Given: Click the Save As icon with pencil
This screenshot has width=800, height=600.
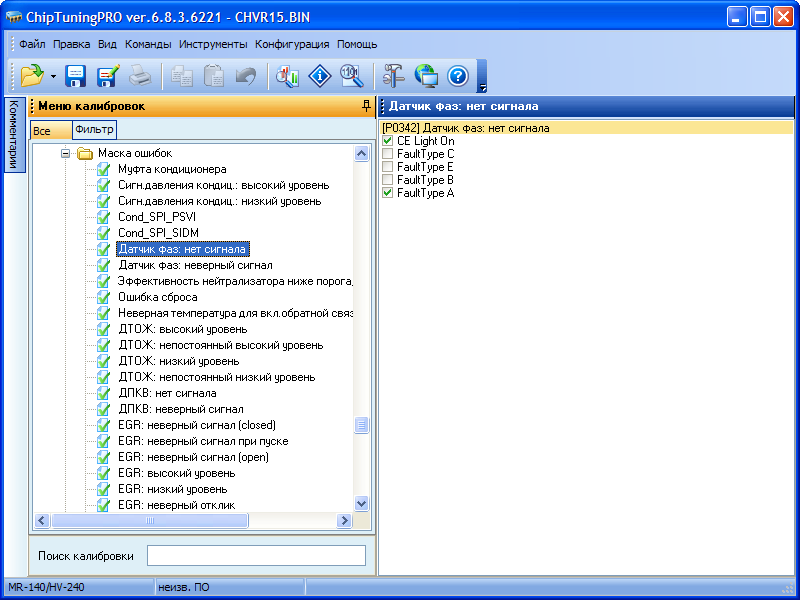Looking at the screenshot, I should pos(108,75).
